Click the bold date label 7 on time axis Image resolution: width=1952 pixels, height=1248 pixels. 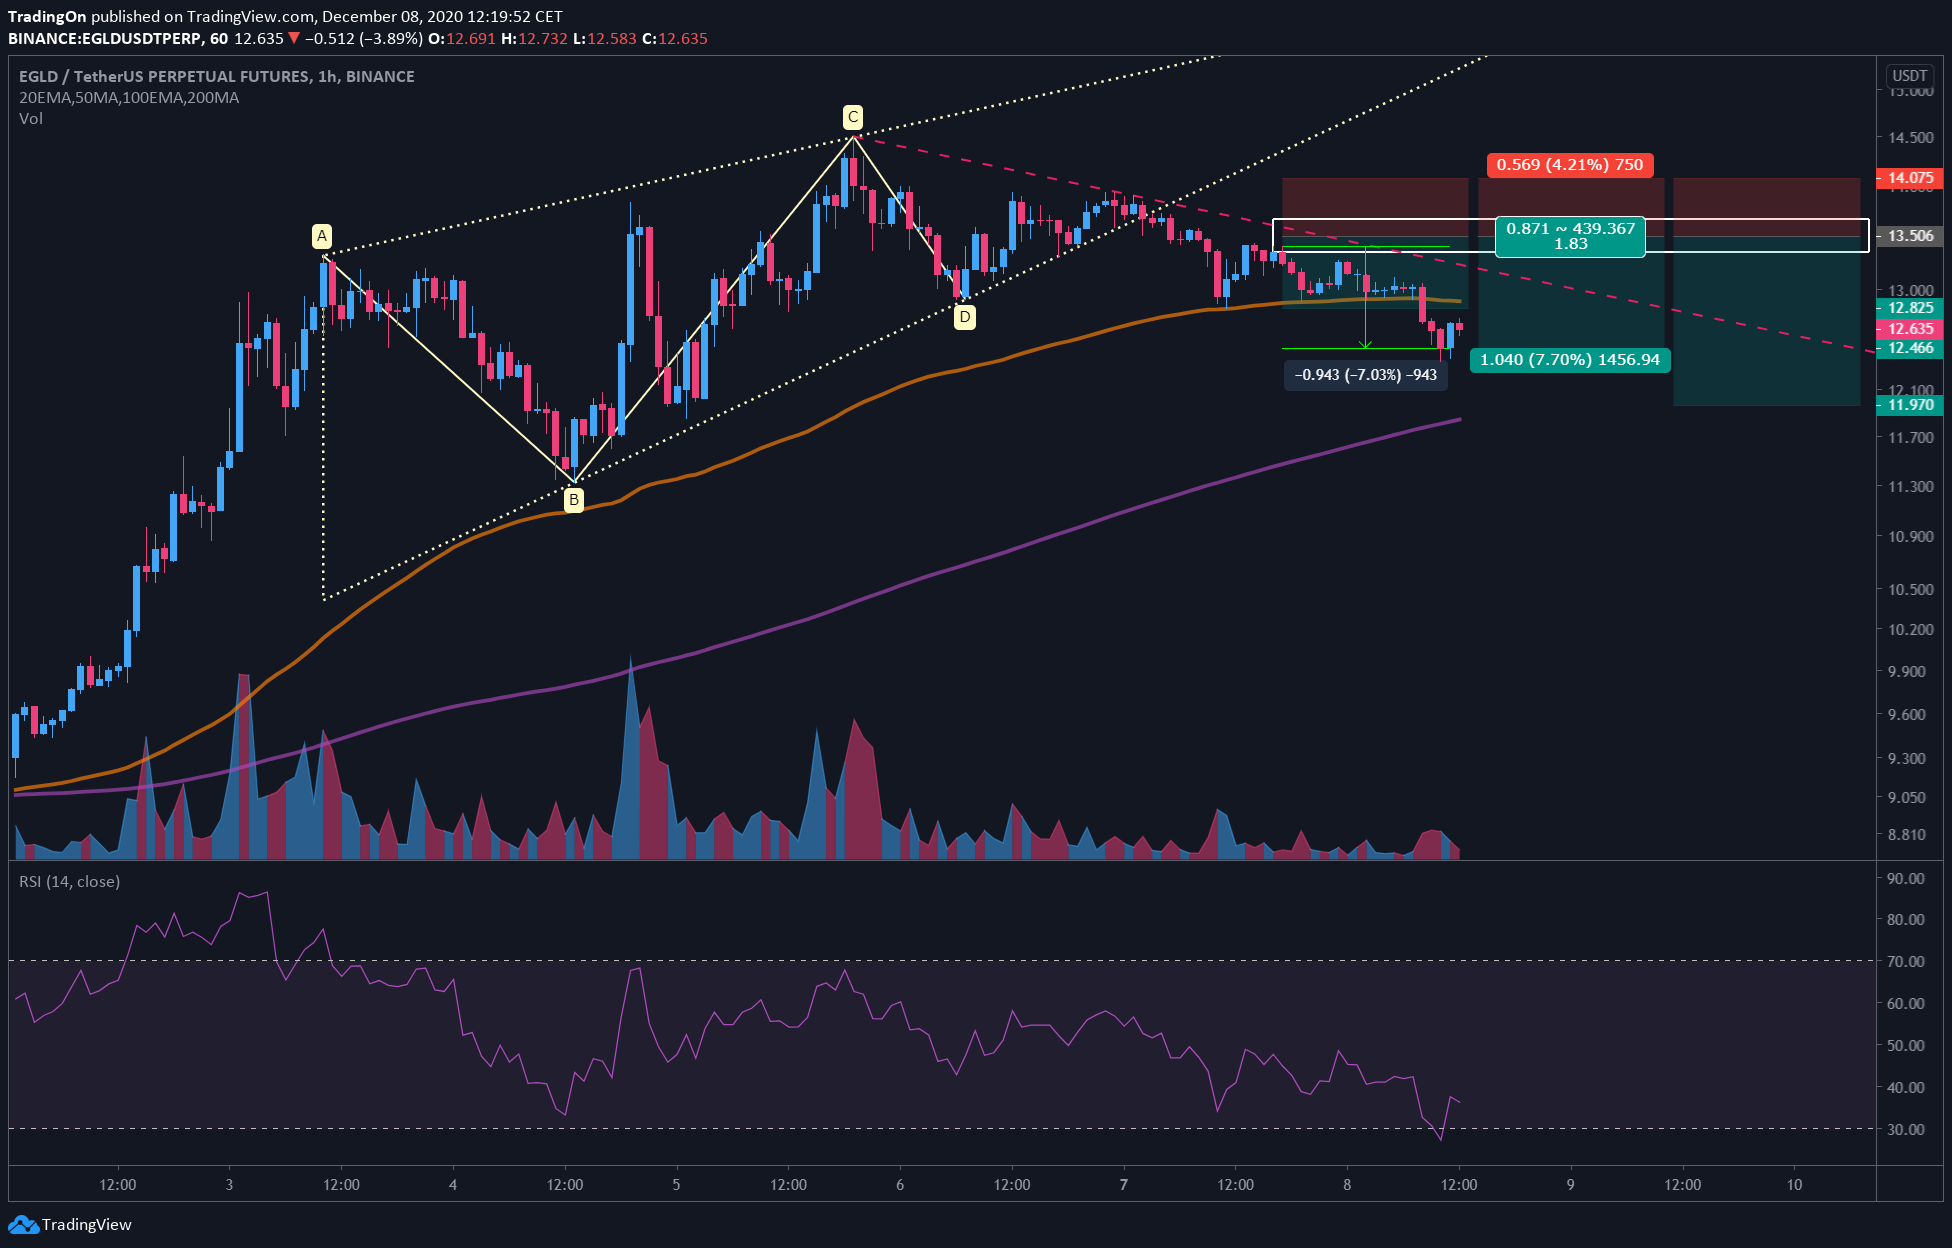(x=1123, y=1184)
